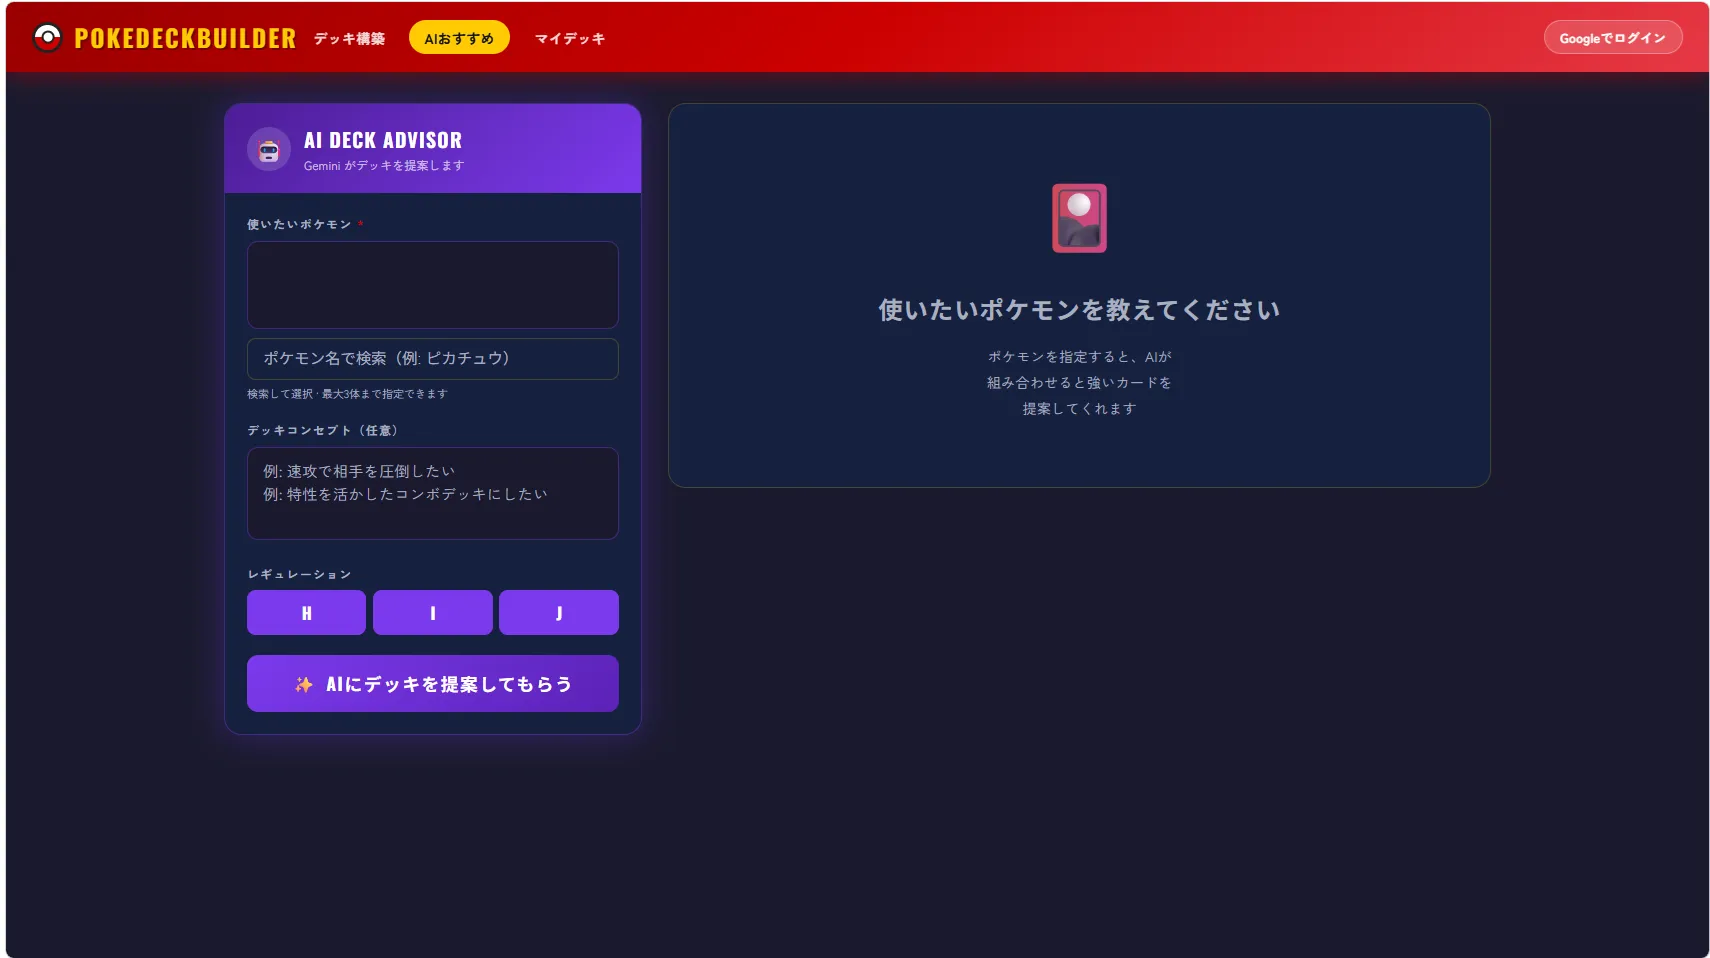Click the required field asterisk marker
Viewport: 1710px width, 958px height.
pyautogui.click(x=360, y=224)
